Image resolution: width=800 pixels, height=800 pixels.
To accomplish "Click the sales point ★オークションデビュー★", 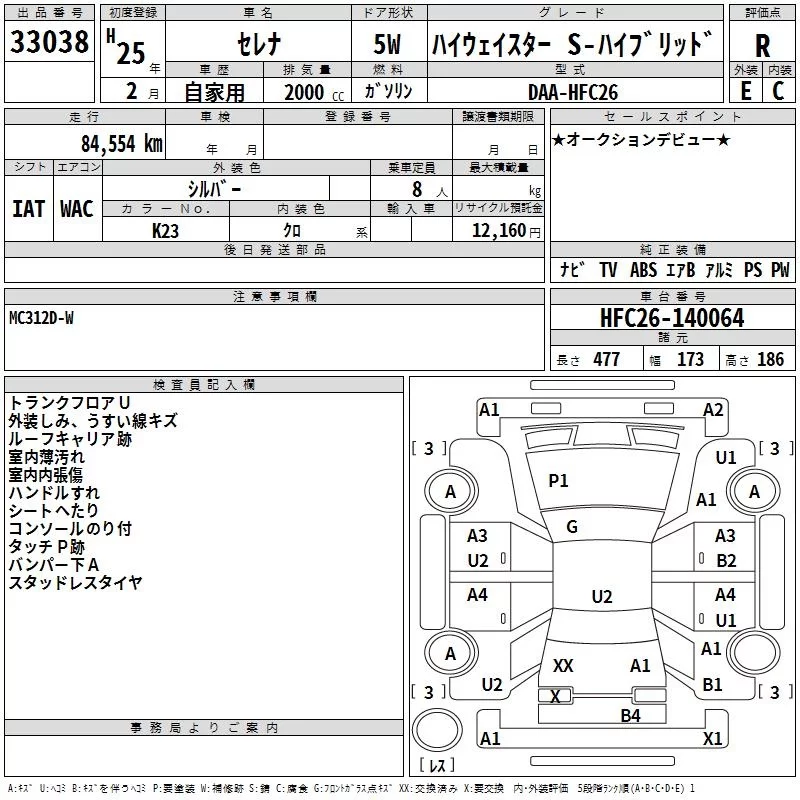I will (x=641, y=139).
